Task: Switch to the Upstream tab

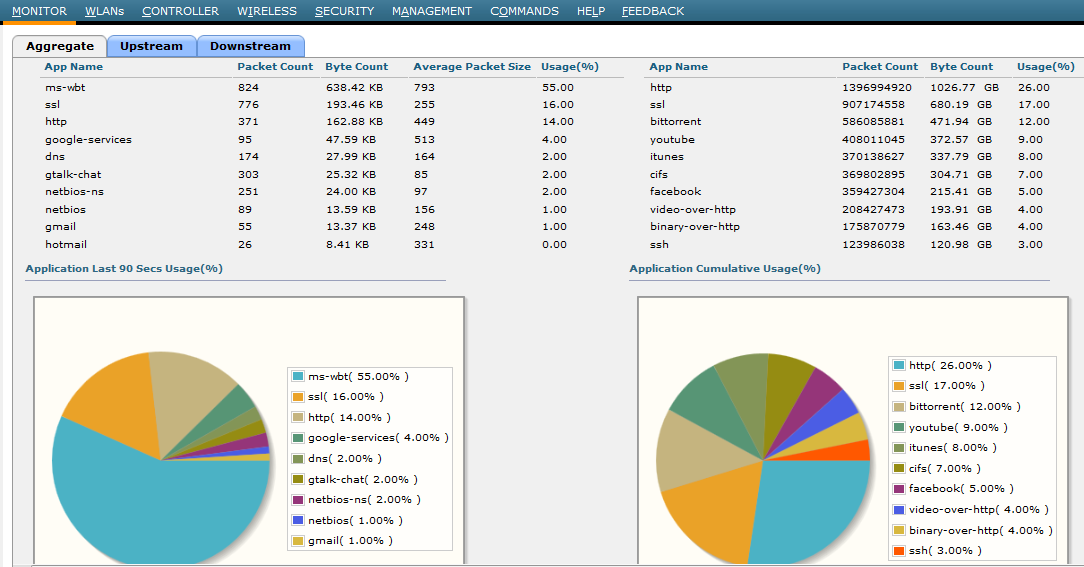Action: click(x=151, y=46)
